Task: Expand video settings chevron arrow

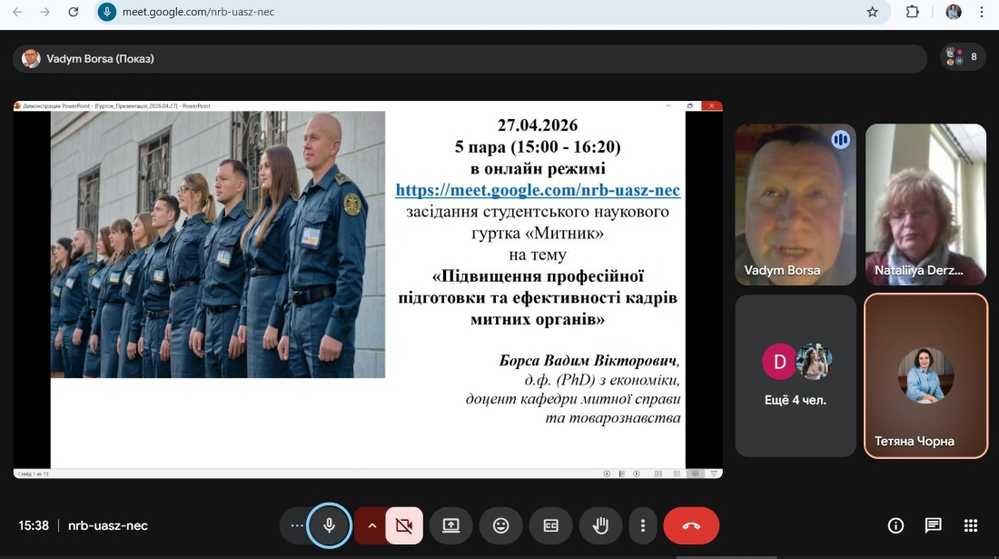Action: (x=372, y=525)
